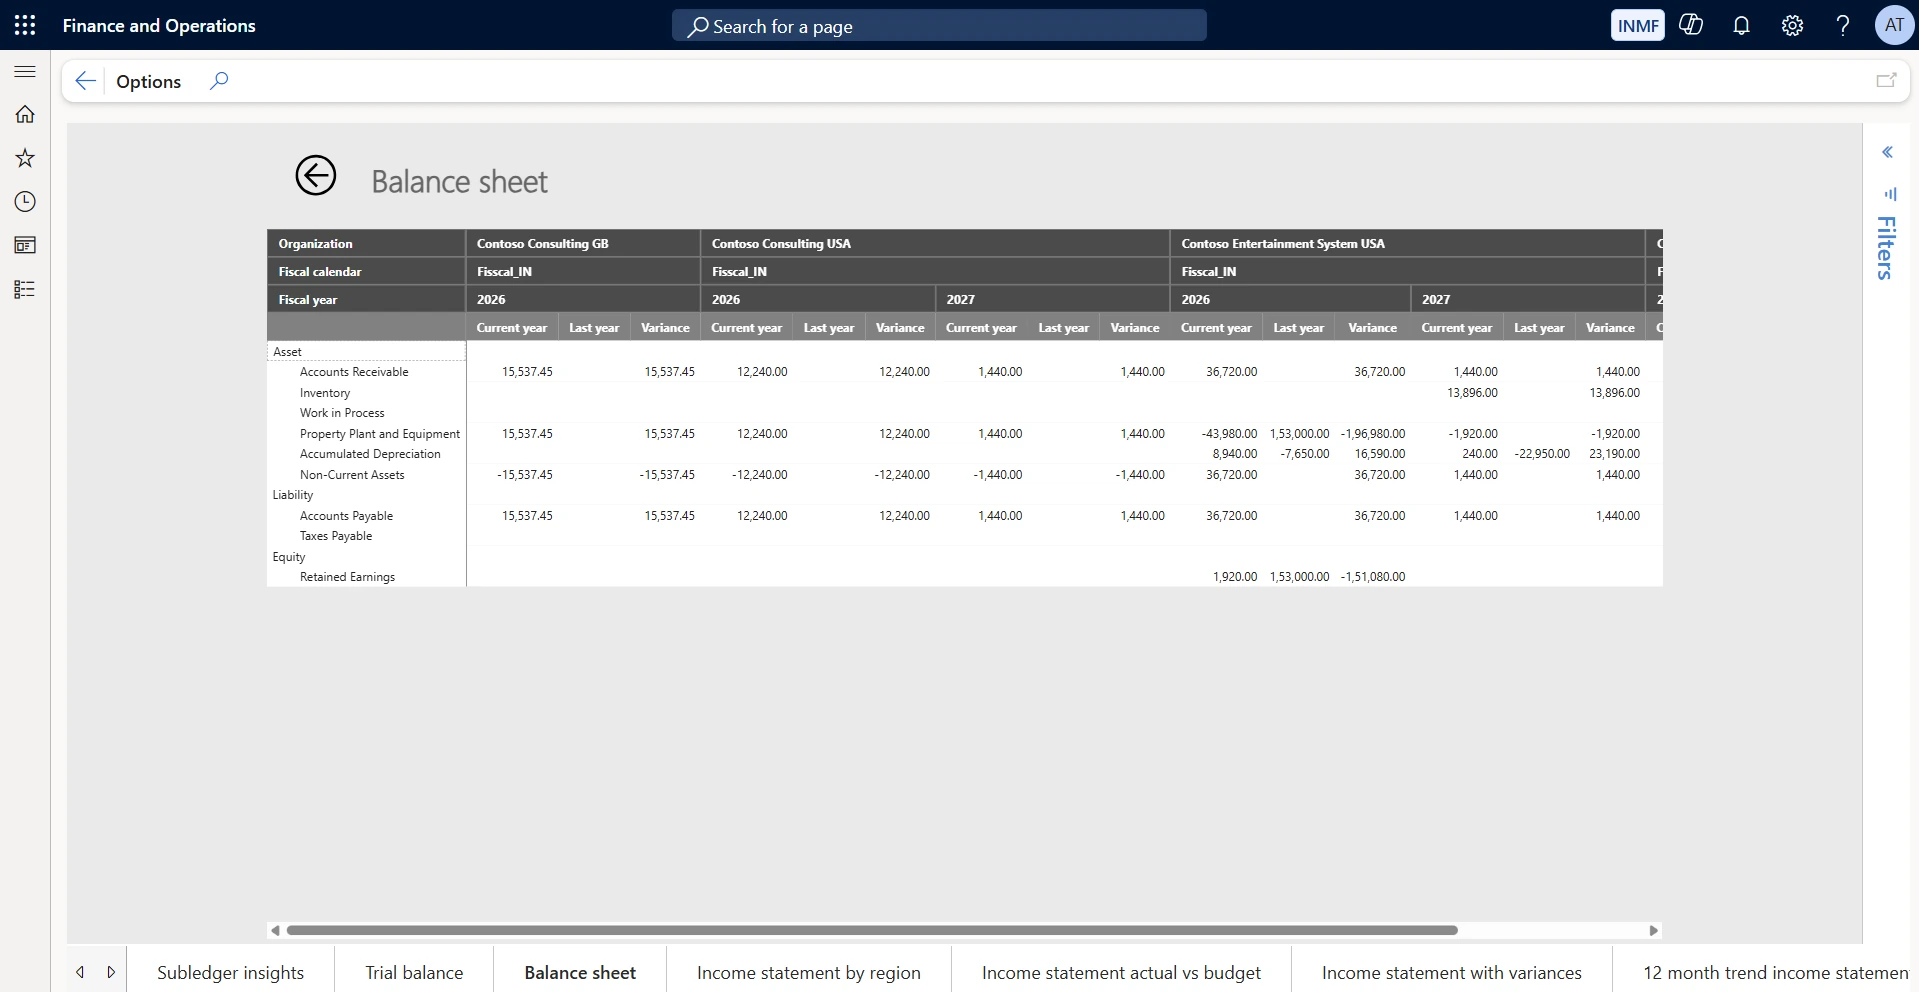Click the scrollbar left arrow

coord(275,930)
